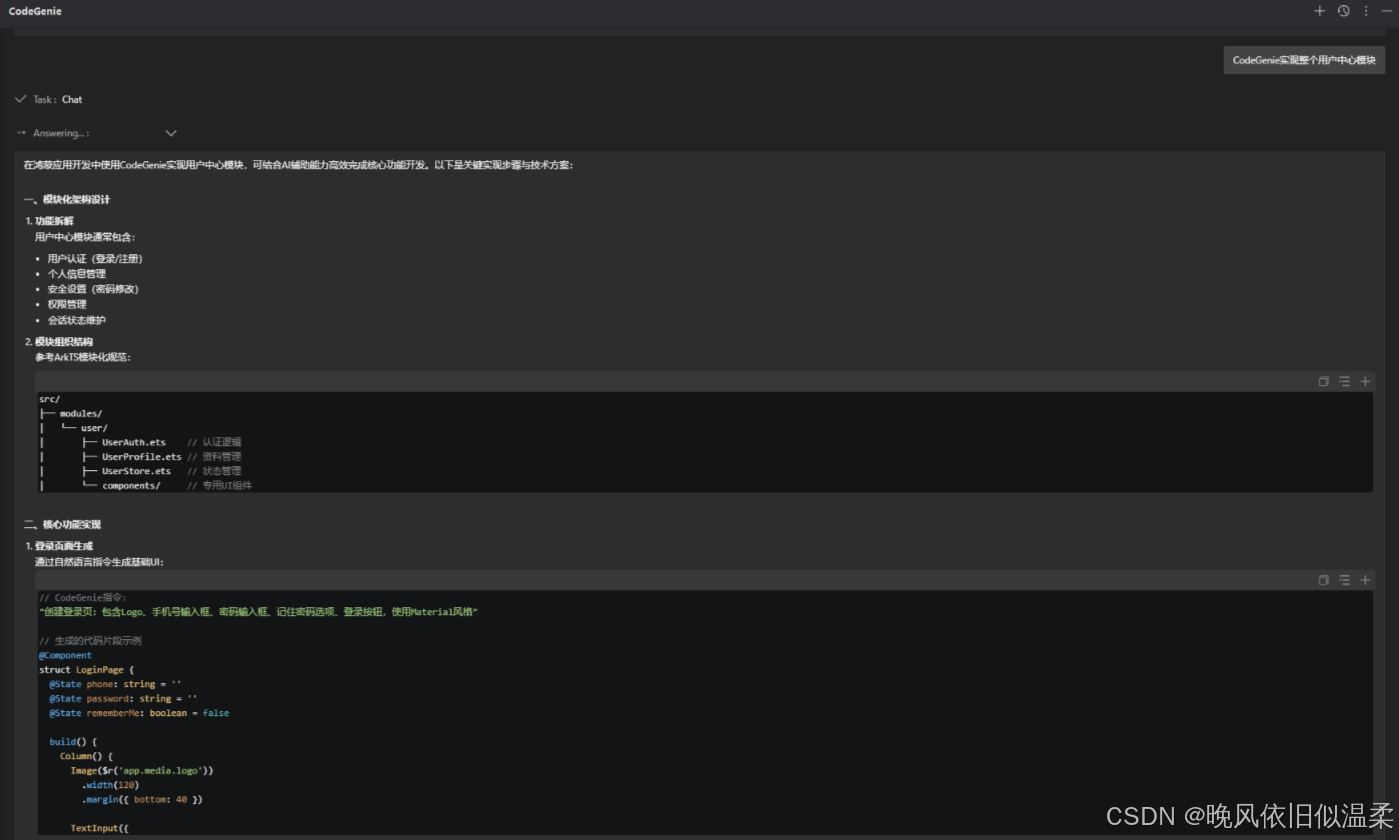Open the three-dot more options menu
This screenshot has width=1399, height=840.
click(1366, 11)
